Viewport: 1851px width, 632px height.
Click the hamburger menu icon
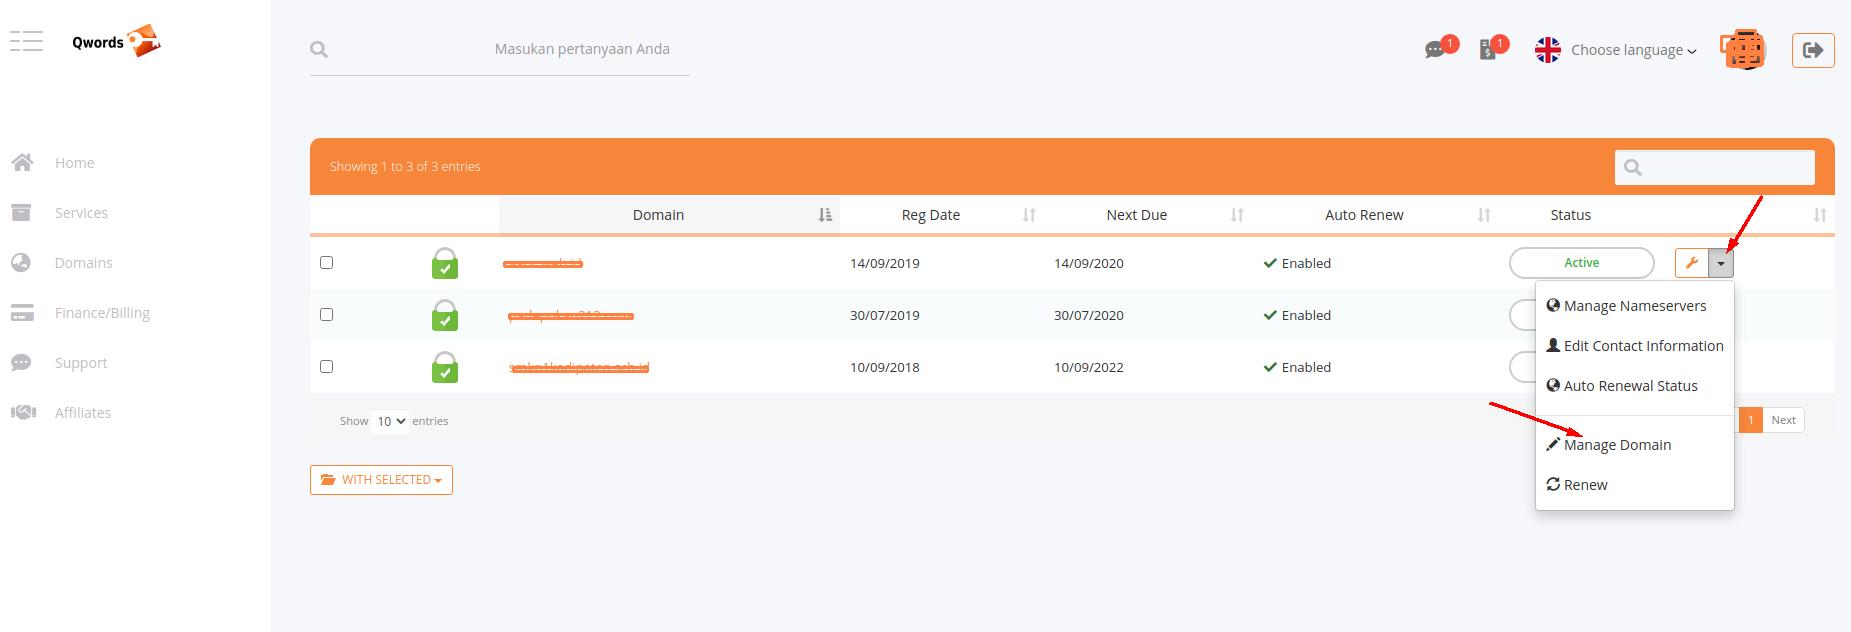[26, 41]
